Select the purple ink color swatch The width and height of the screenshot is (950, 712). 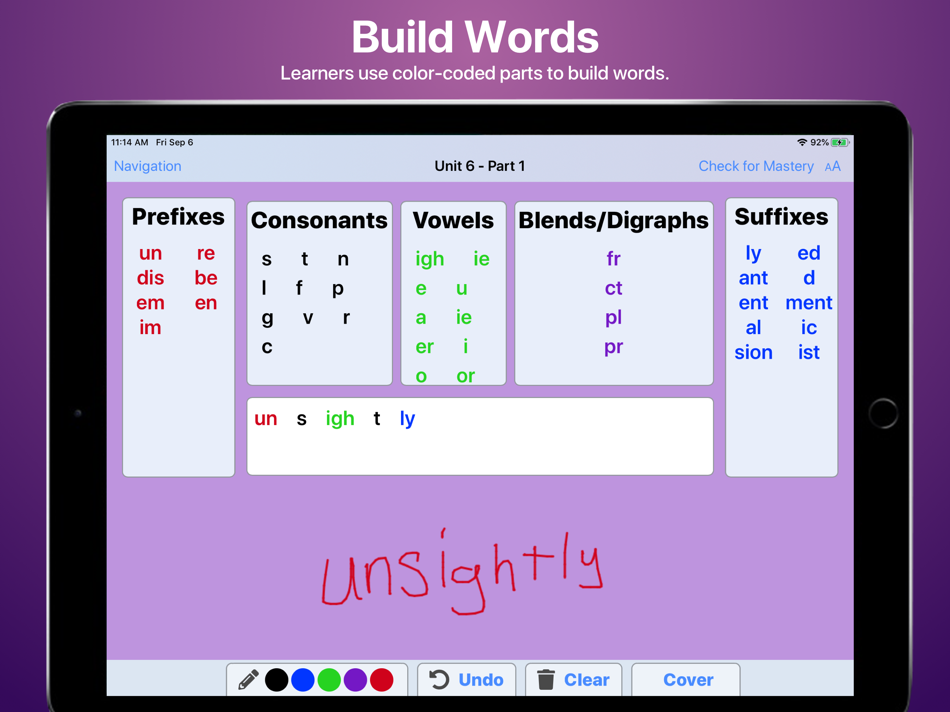(x=356, y=679)
